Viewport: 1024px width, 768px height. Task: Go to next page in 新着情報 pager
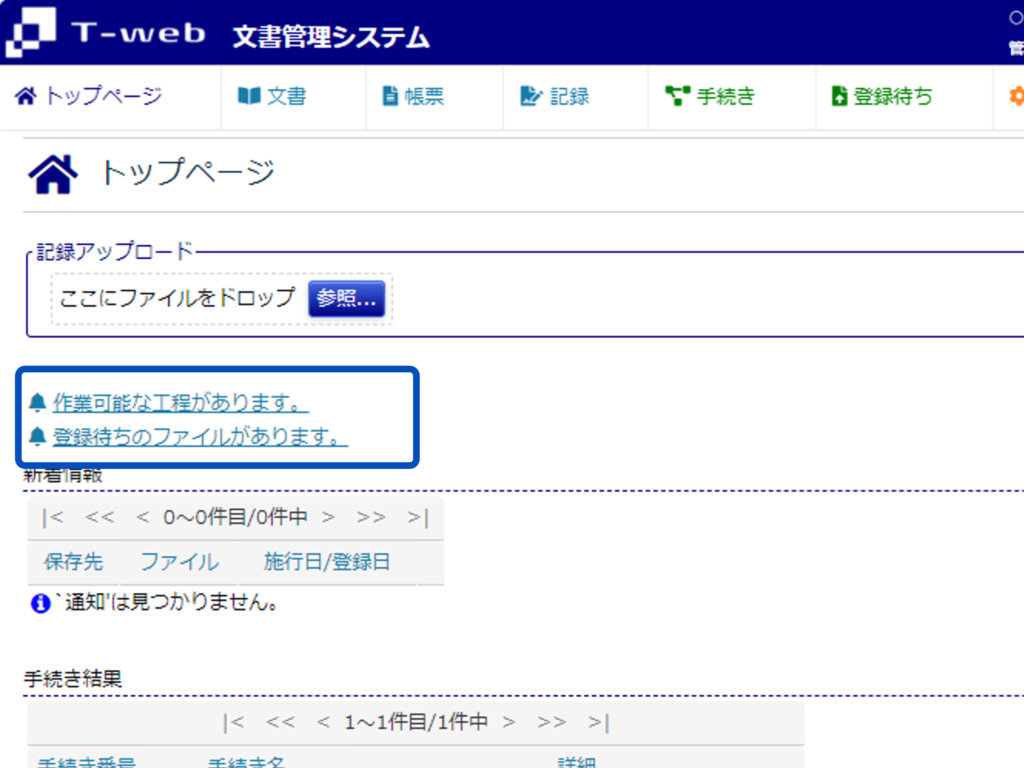point(328,518)
